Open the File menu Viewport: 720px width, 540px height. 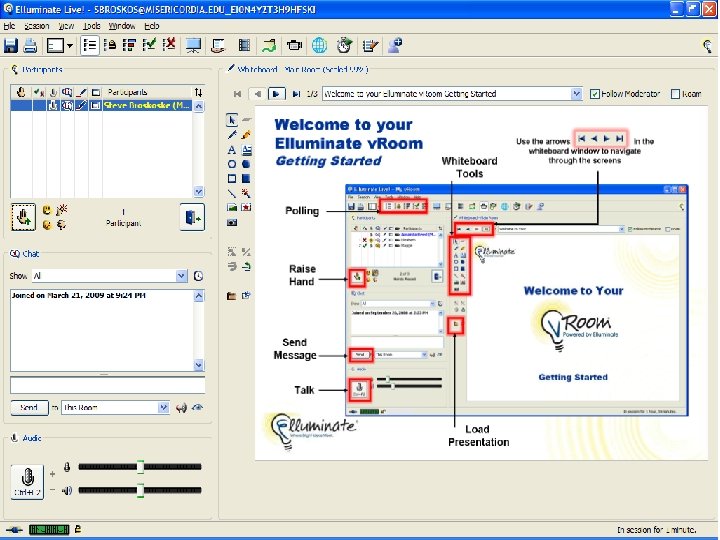[9, 26]
